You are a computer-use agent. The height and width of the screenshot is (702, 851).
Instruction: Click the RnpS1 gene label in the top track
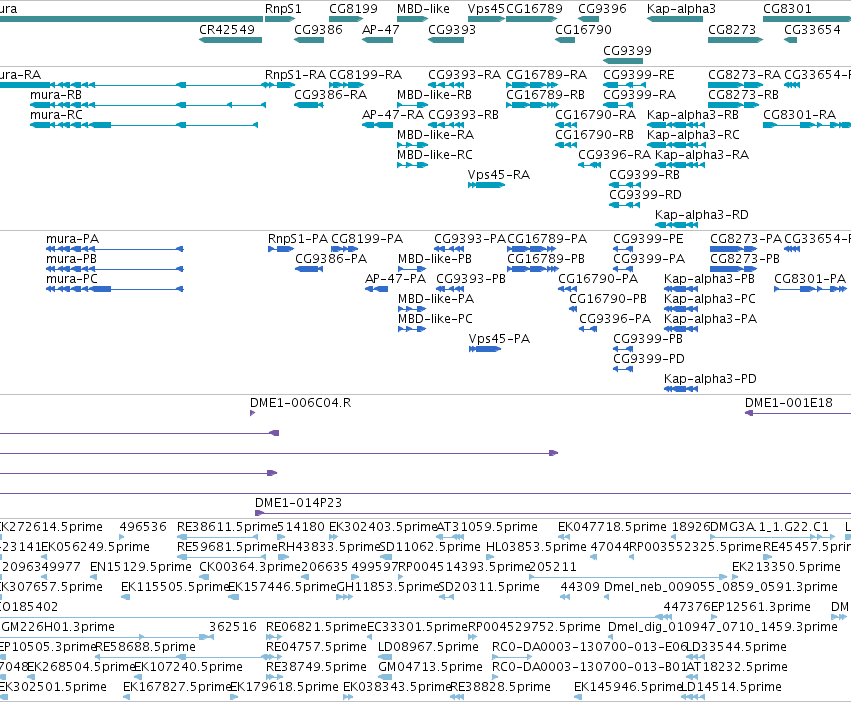[283, 9]
